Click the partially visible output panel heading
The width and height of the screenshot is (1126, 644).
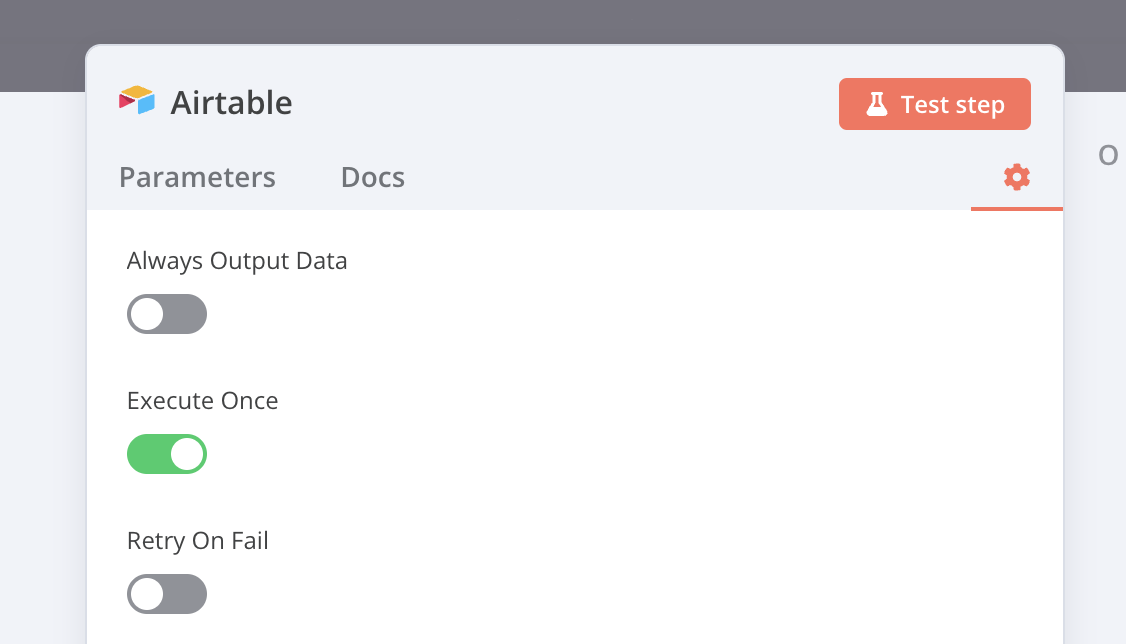[1108, 155]
